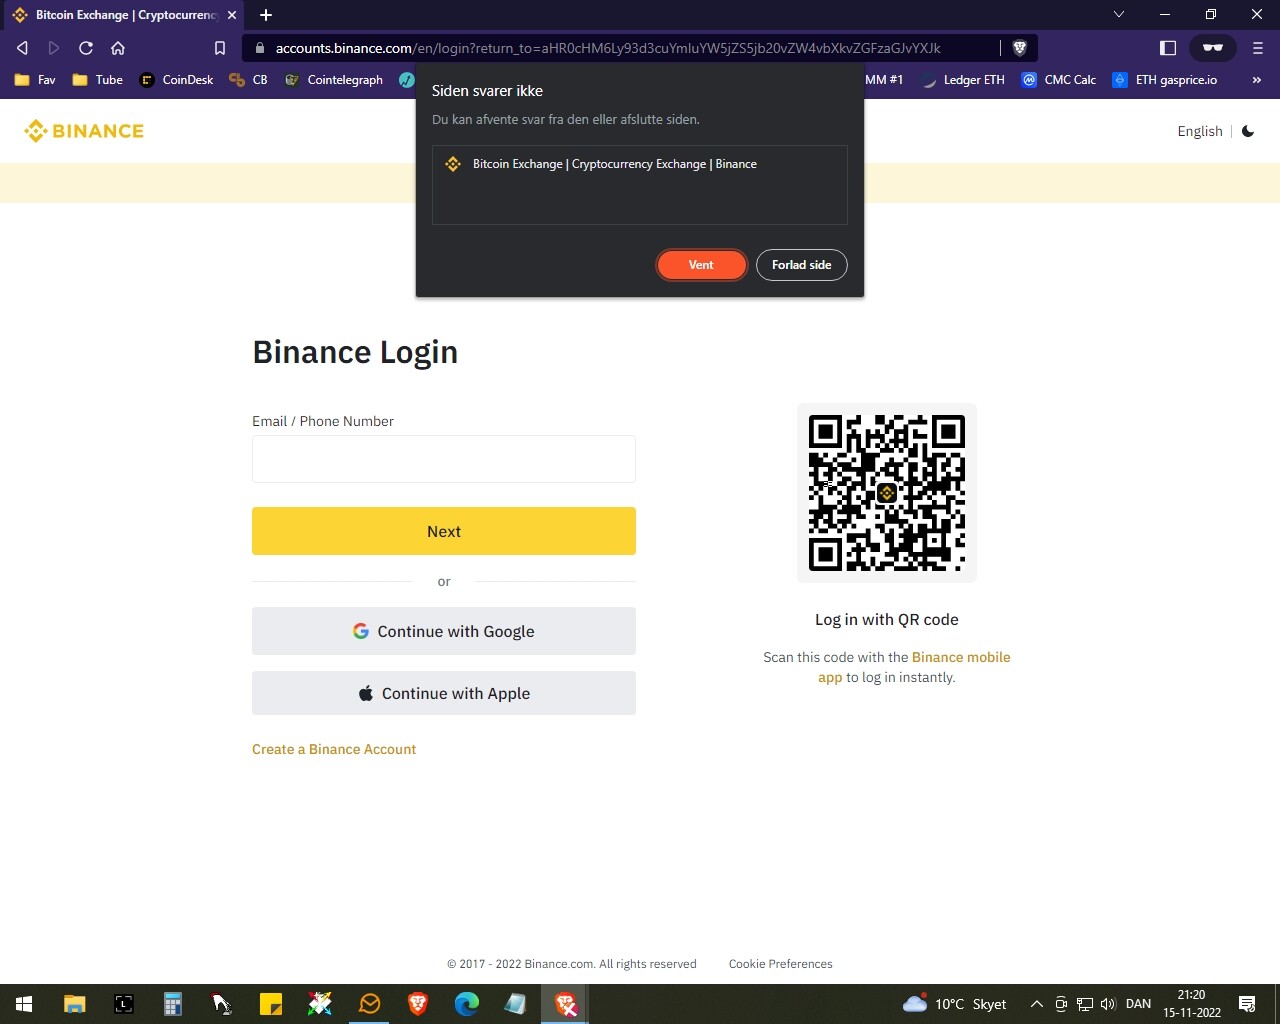
Task: Click the address bar URL
Action: point(608,48)
